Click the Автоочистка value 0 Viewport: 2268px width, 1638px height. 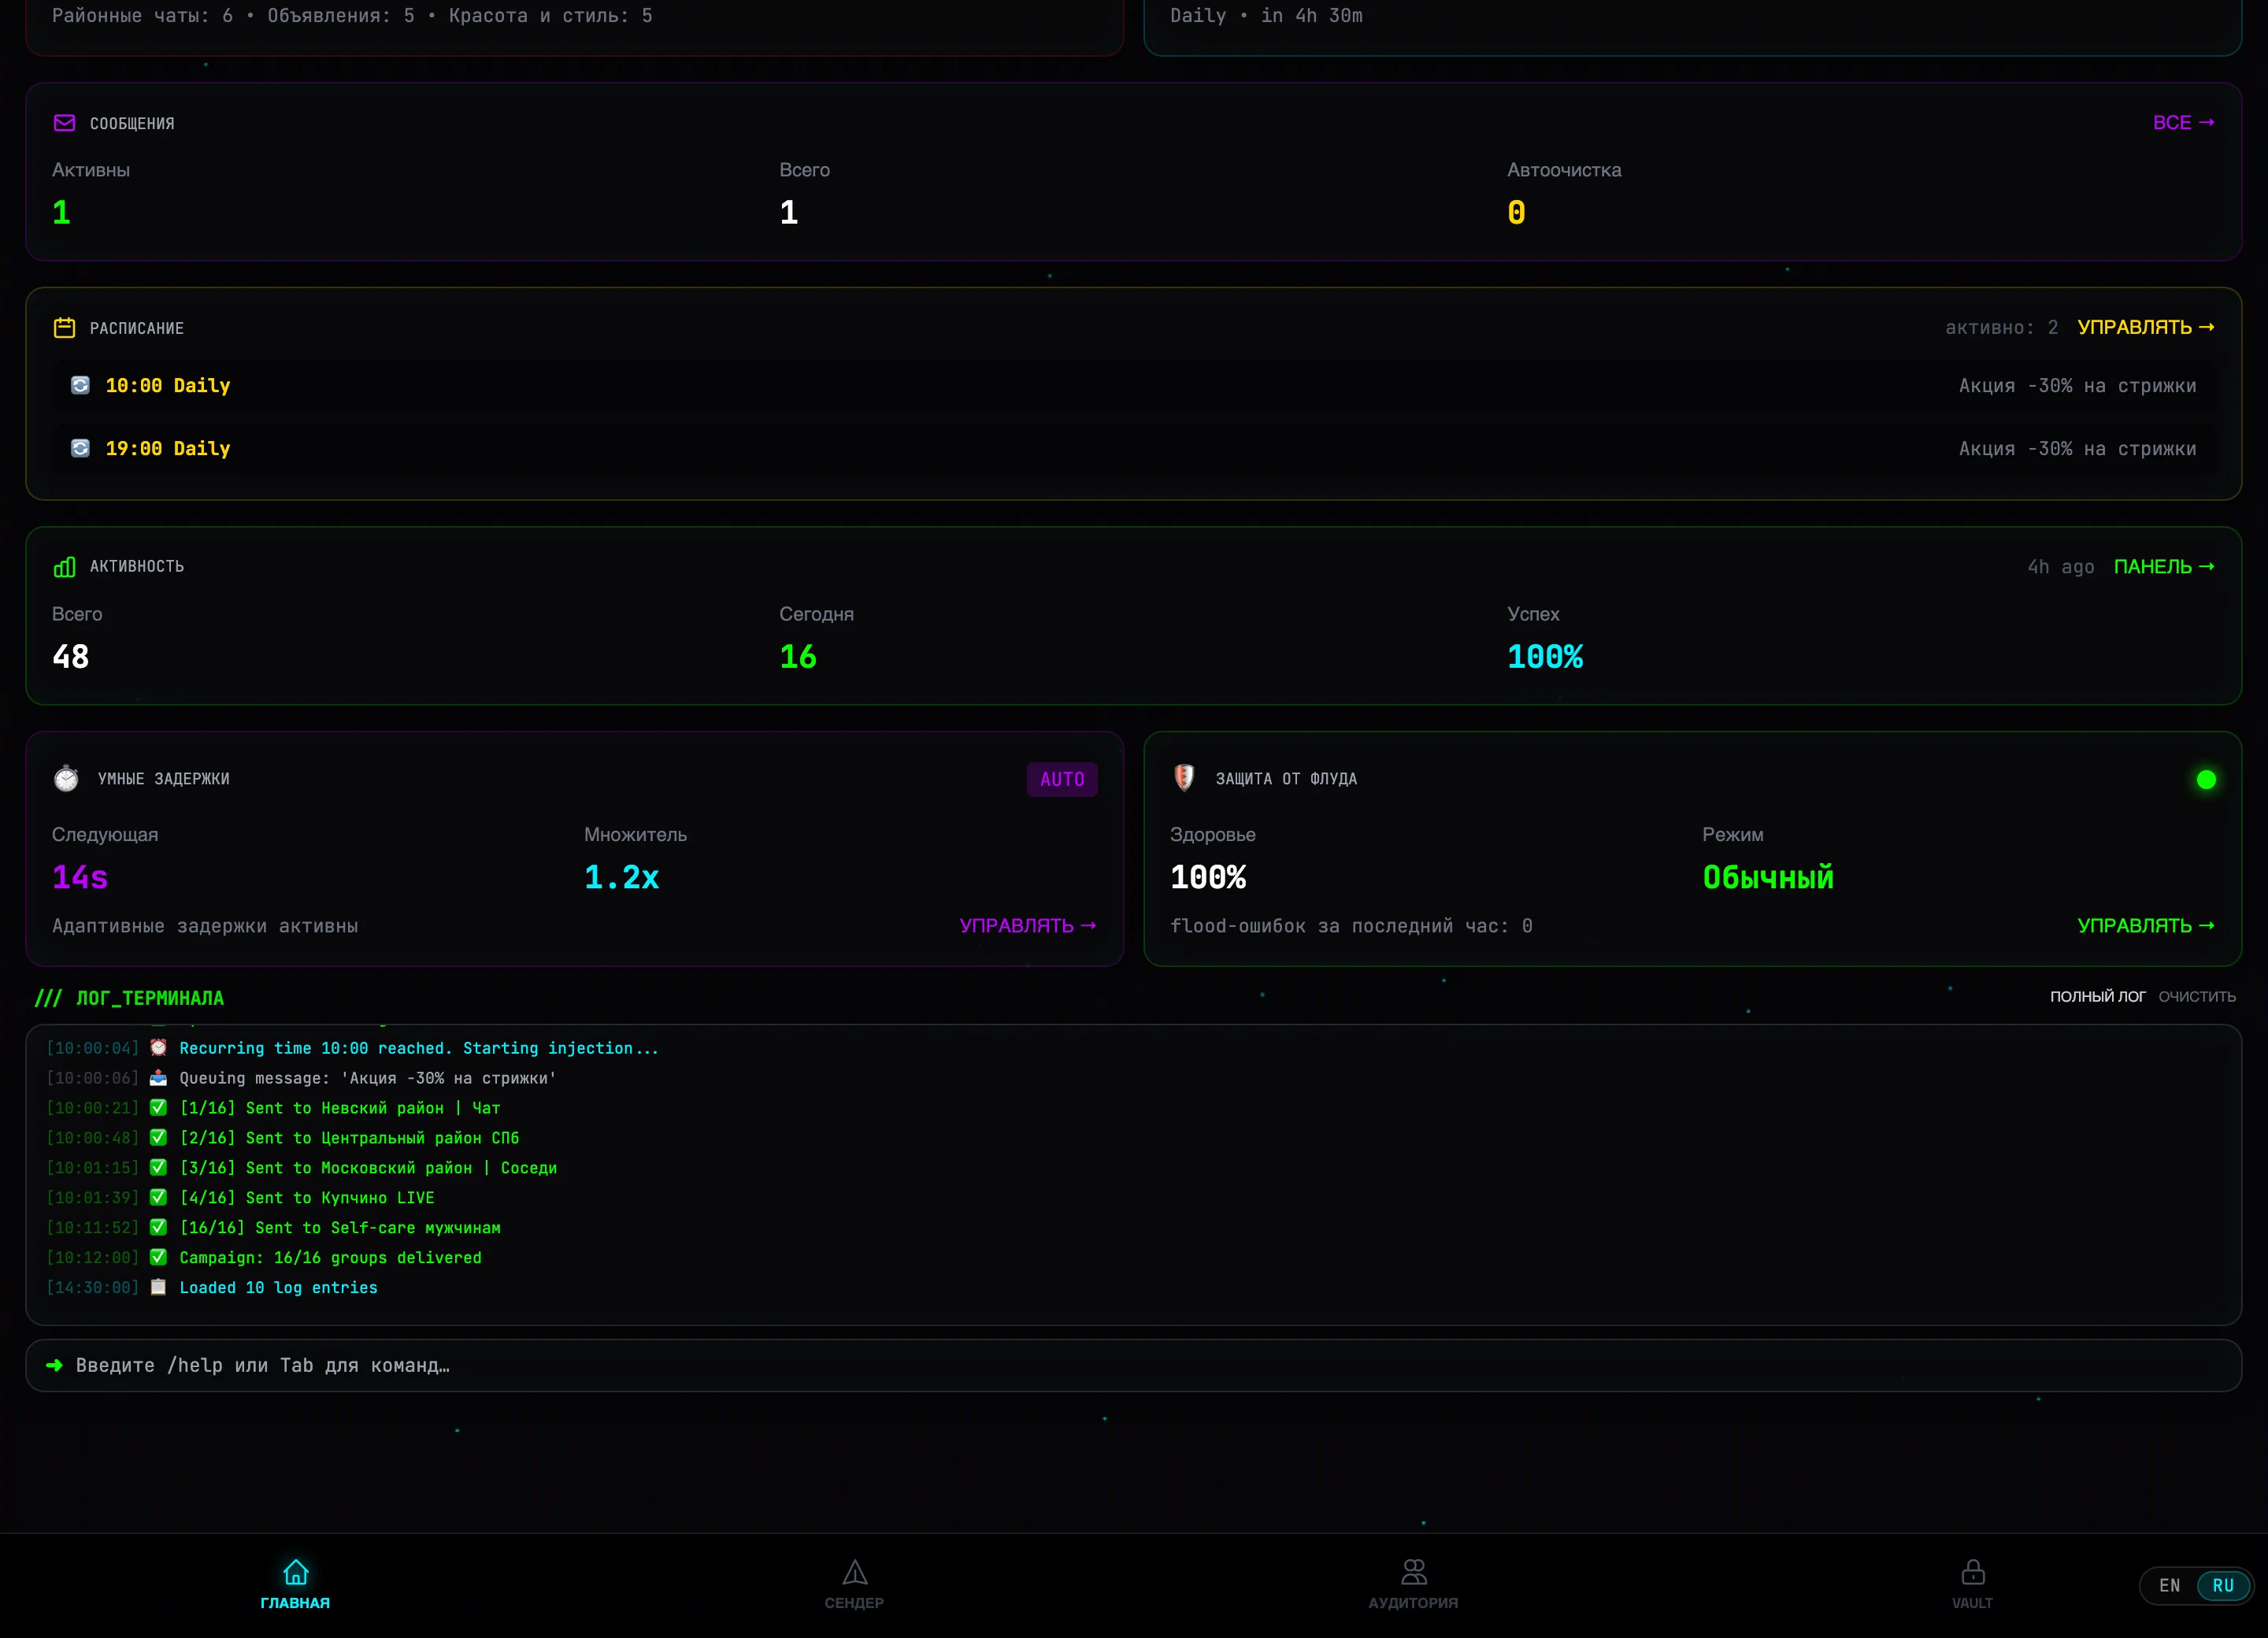pyautogui.click(x=1516, y=212)
